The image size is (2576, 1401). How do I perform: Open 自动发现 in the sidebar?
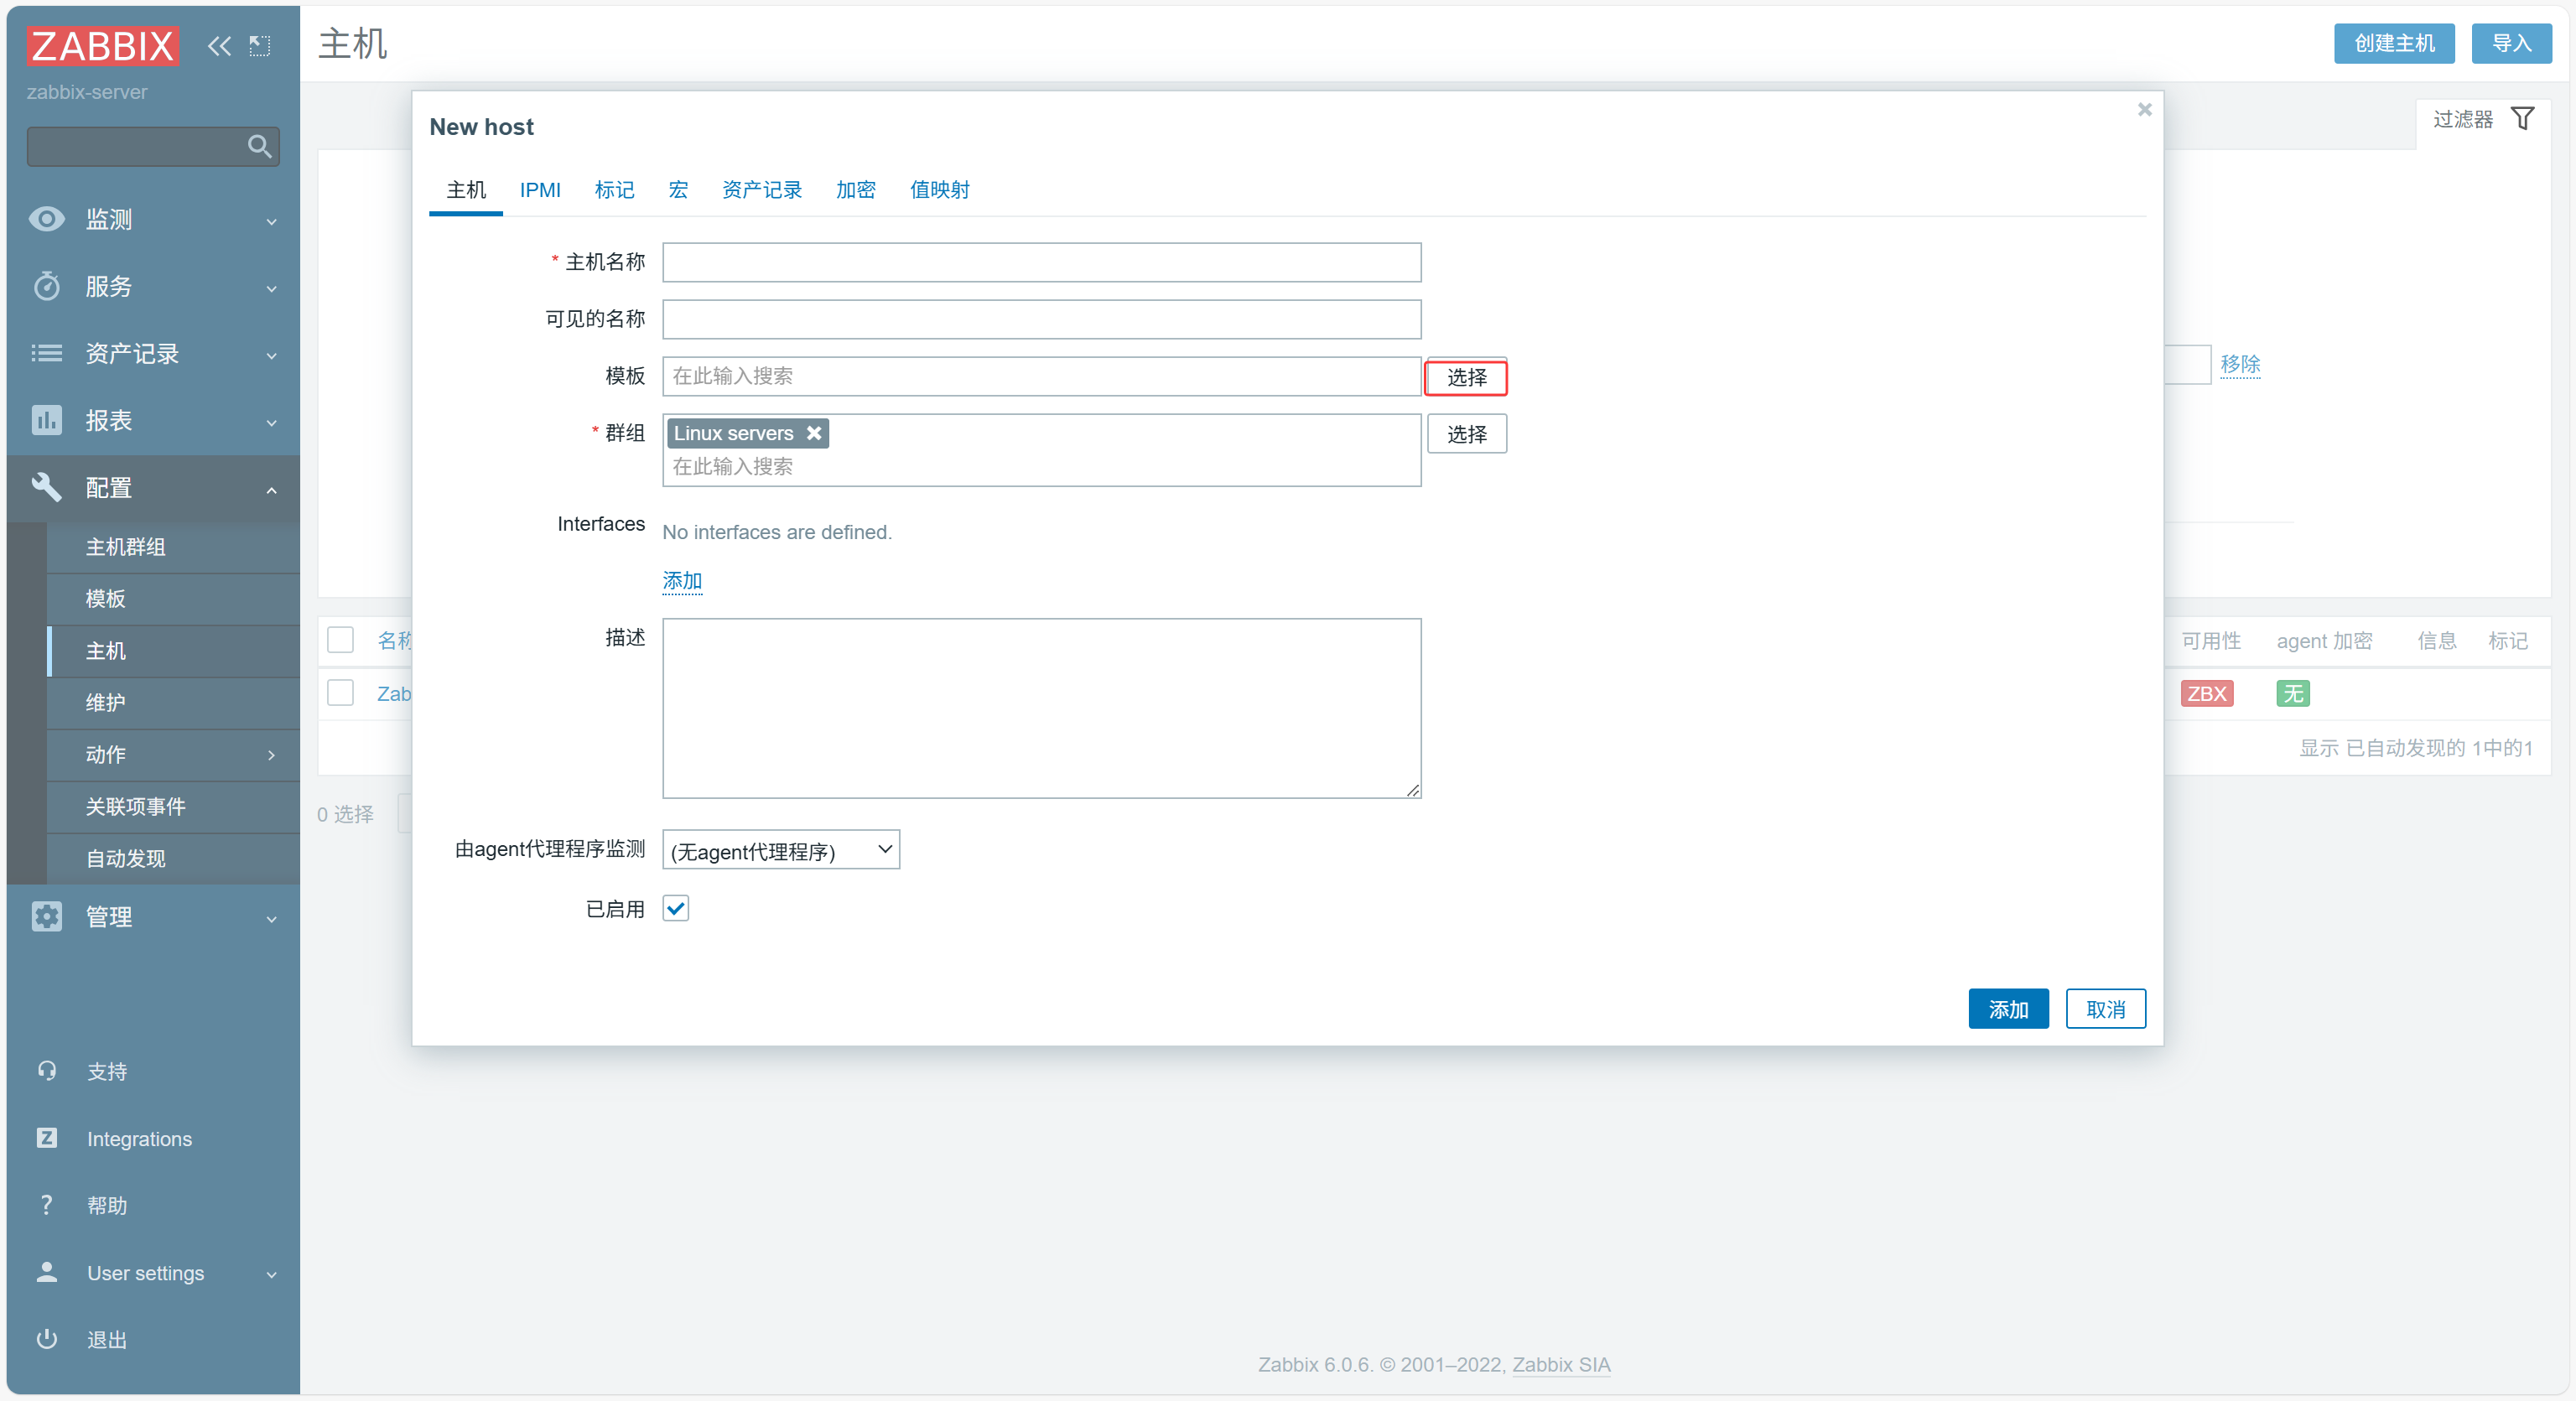[173, 859]
